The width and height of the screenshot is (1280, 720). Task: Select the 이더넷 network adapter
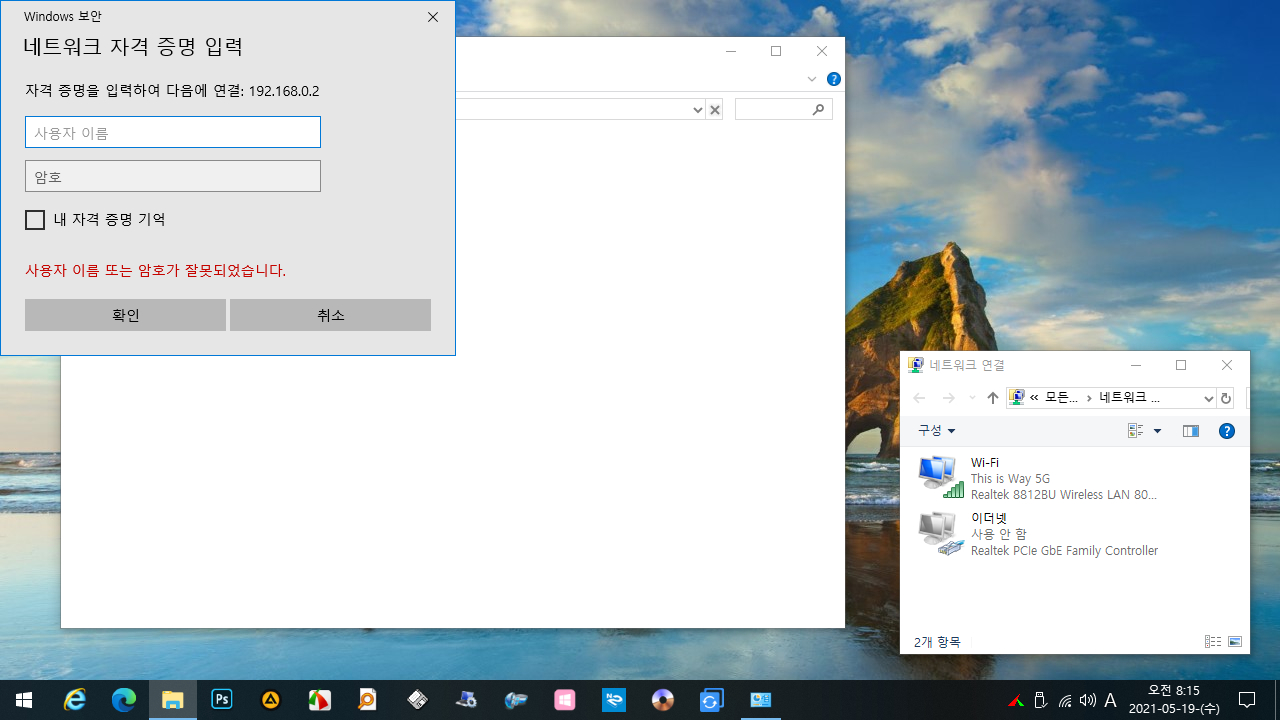(1040, 534)
